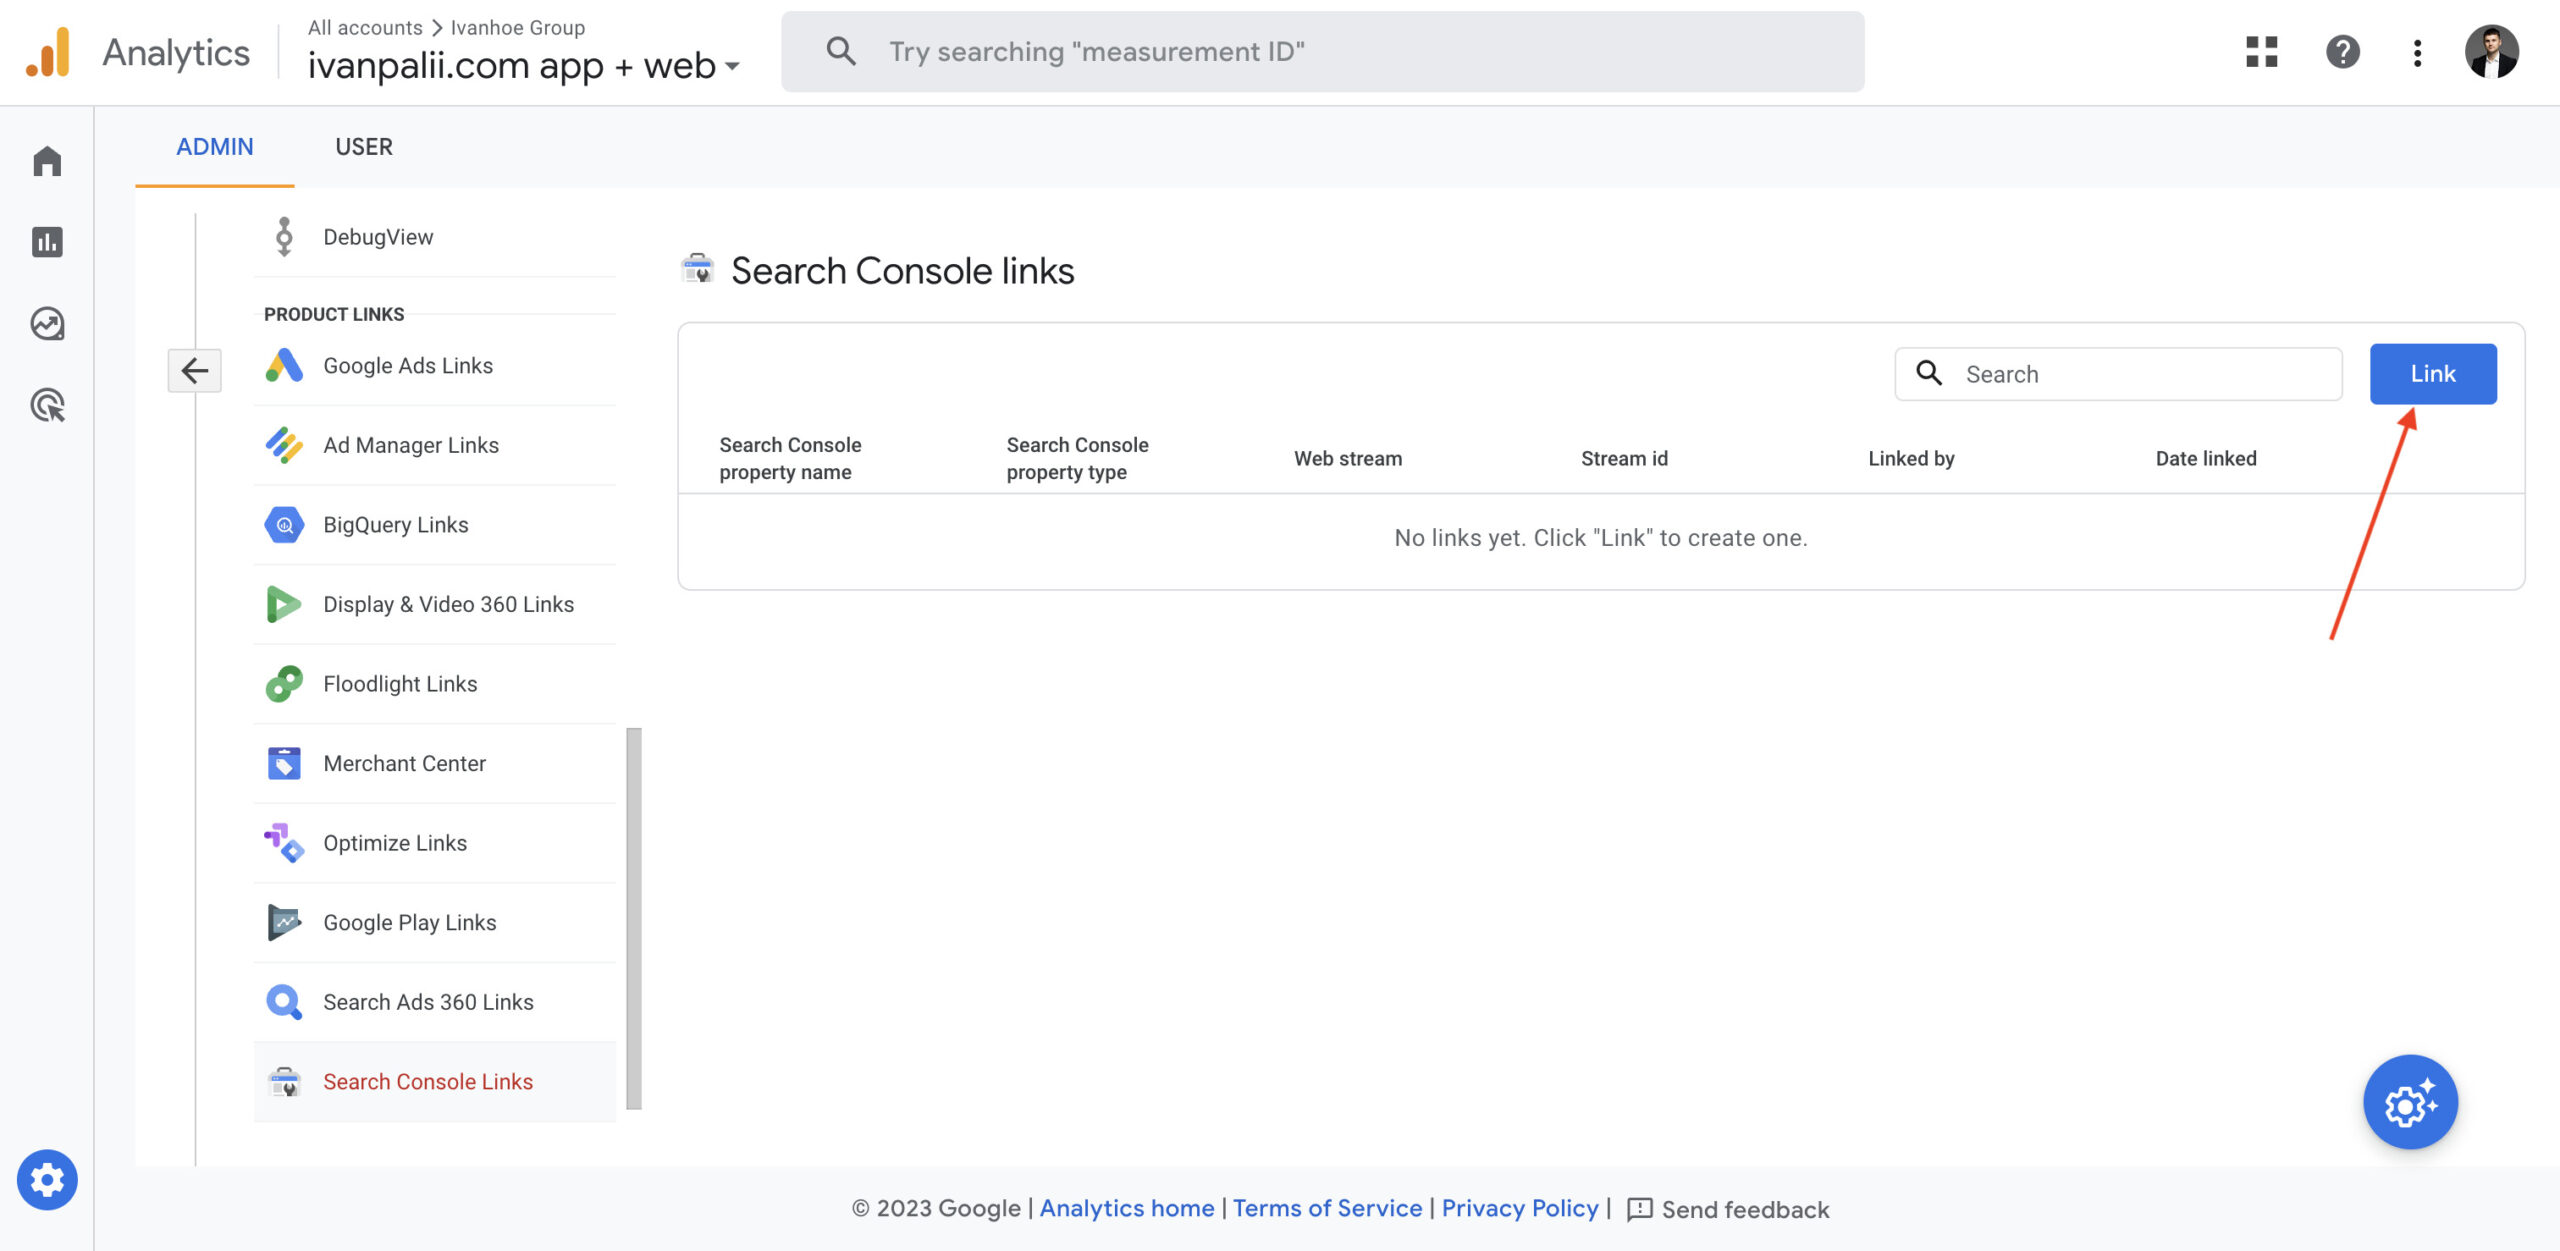Open the Reports bar-chart icon in sidebar

(x=47, y=242)
